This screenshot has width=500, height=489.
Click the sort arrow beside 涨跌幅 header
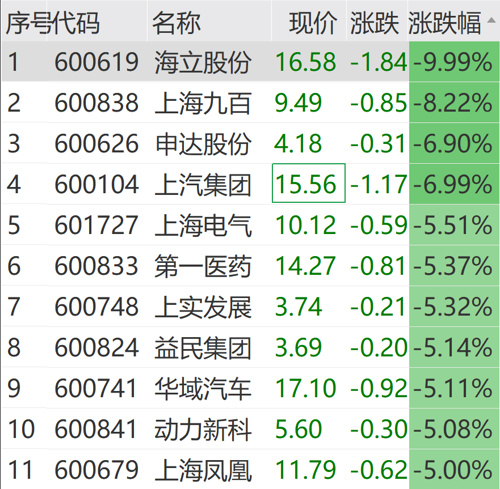[x=491, y=21]
